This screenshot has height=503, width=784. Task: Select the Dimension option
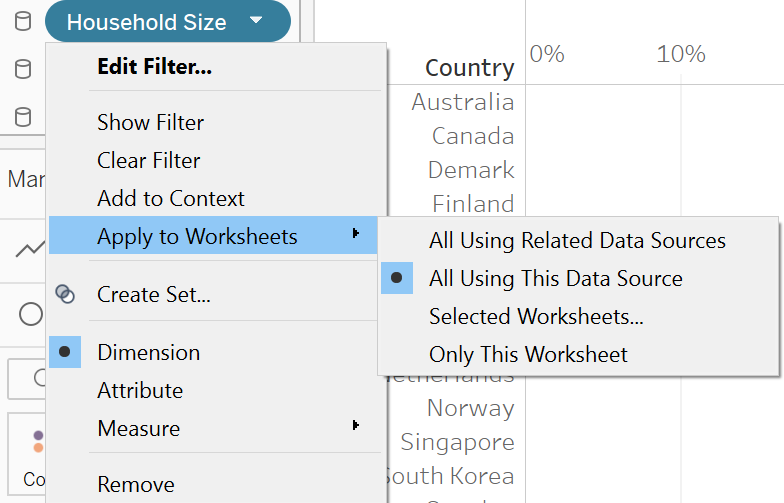148,352
